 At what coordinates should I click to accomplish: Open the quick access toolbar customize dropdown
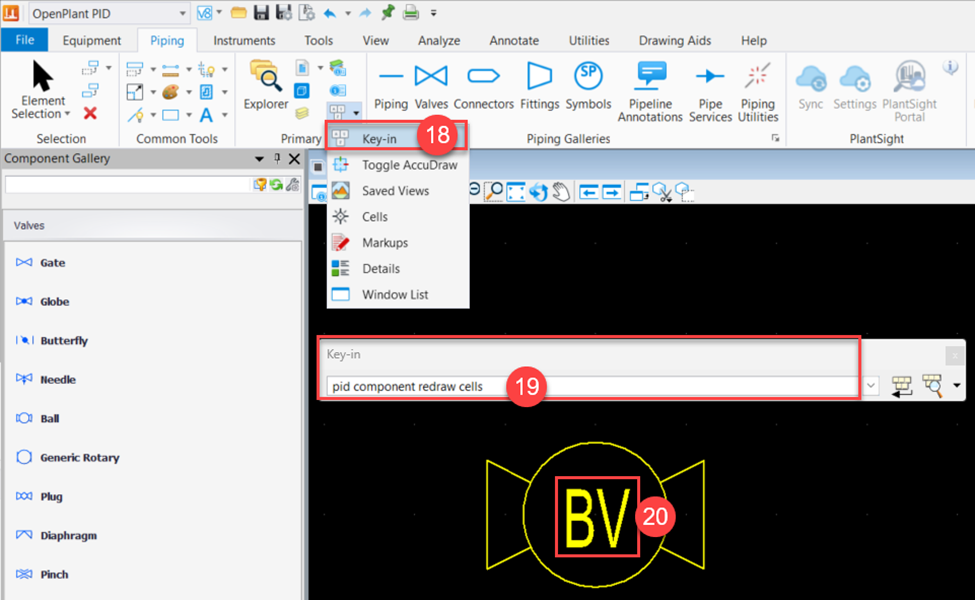click(x=433, y=12)
